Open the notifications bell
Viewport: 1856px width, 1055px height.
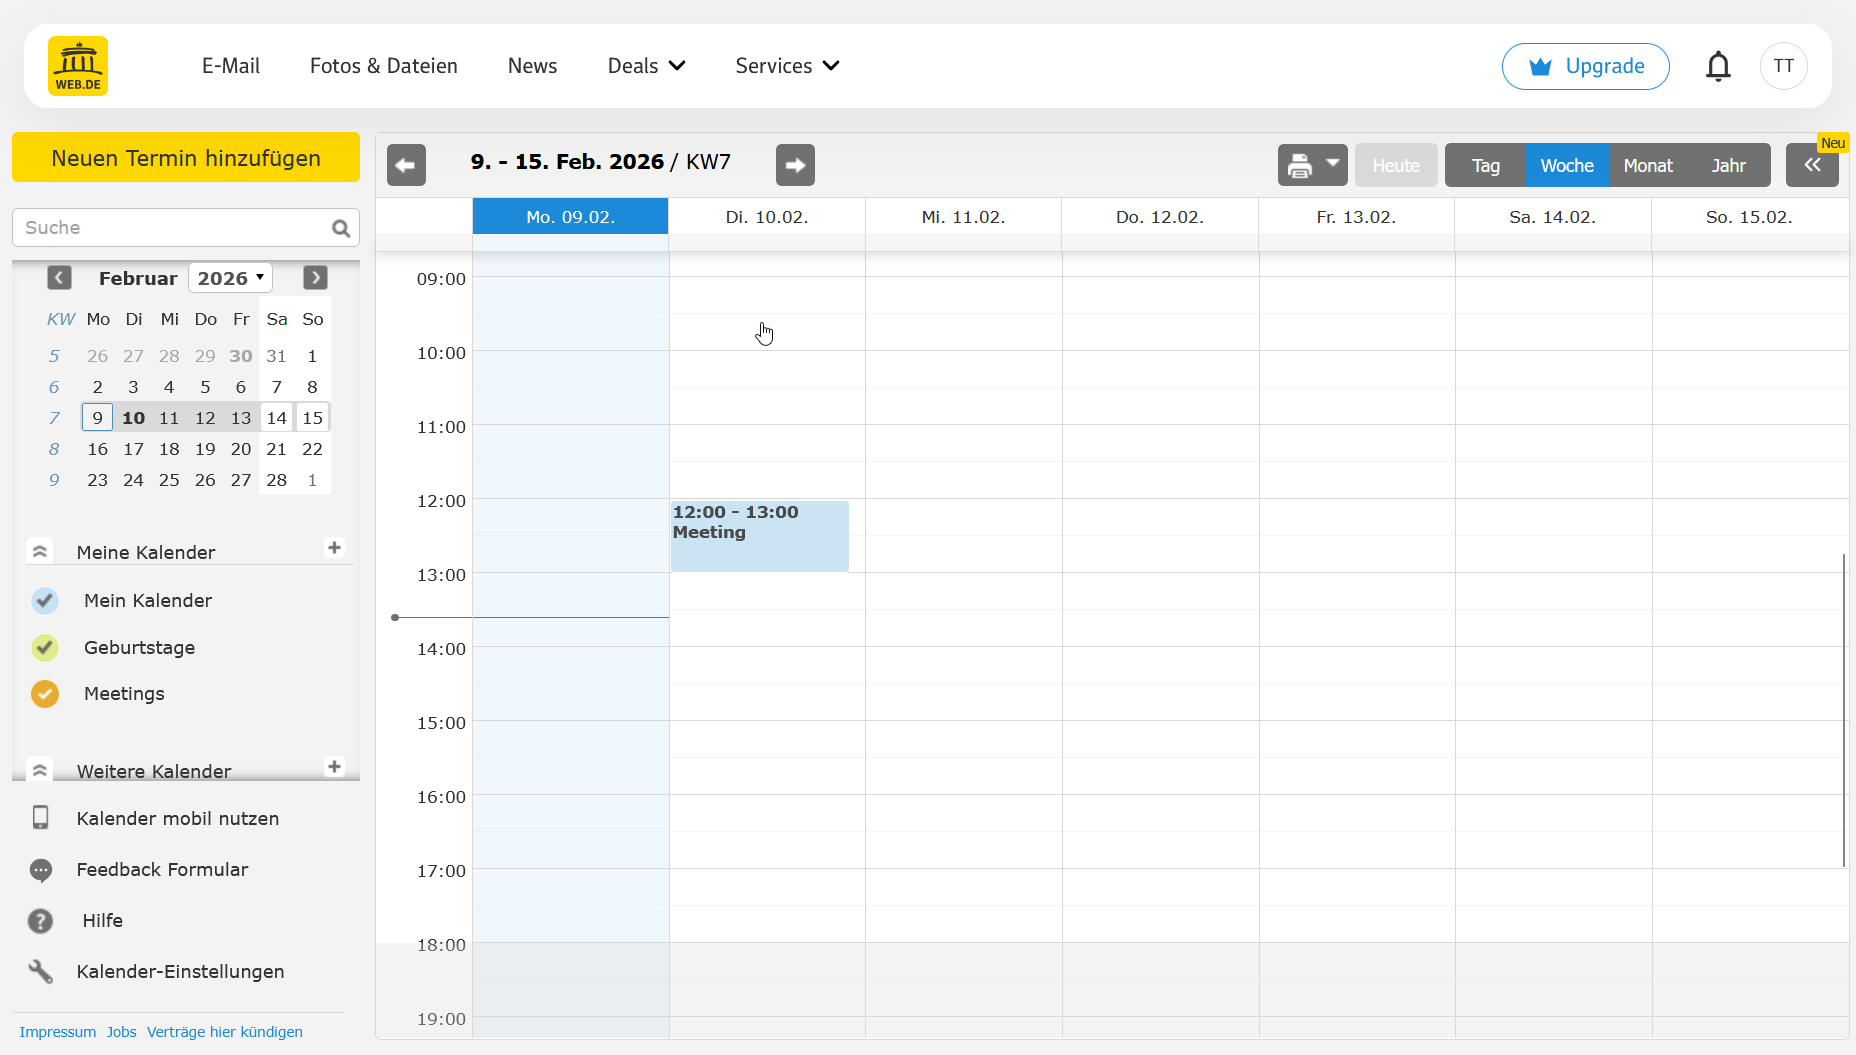(1717, 66)
